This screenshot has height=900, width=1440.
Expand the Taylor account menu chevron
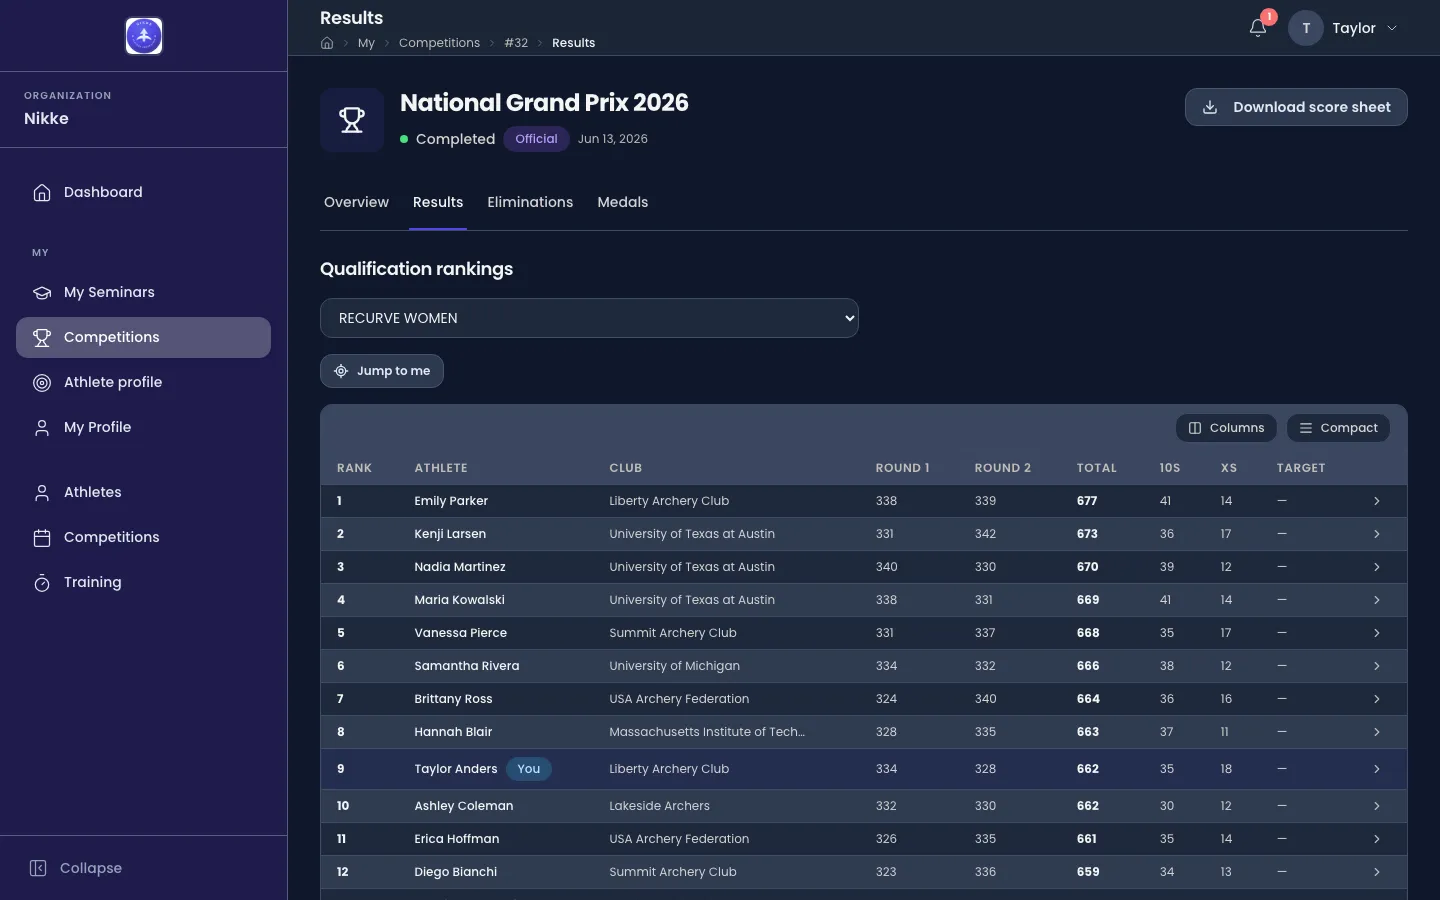[x=1392, y=28]
